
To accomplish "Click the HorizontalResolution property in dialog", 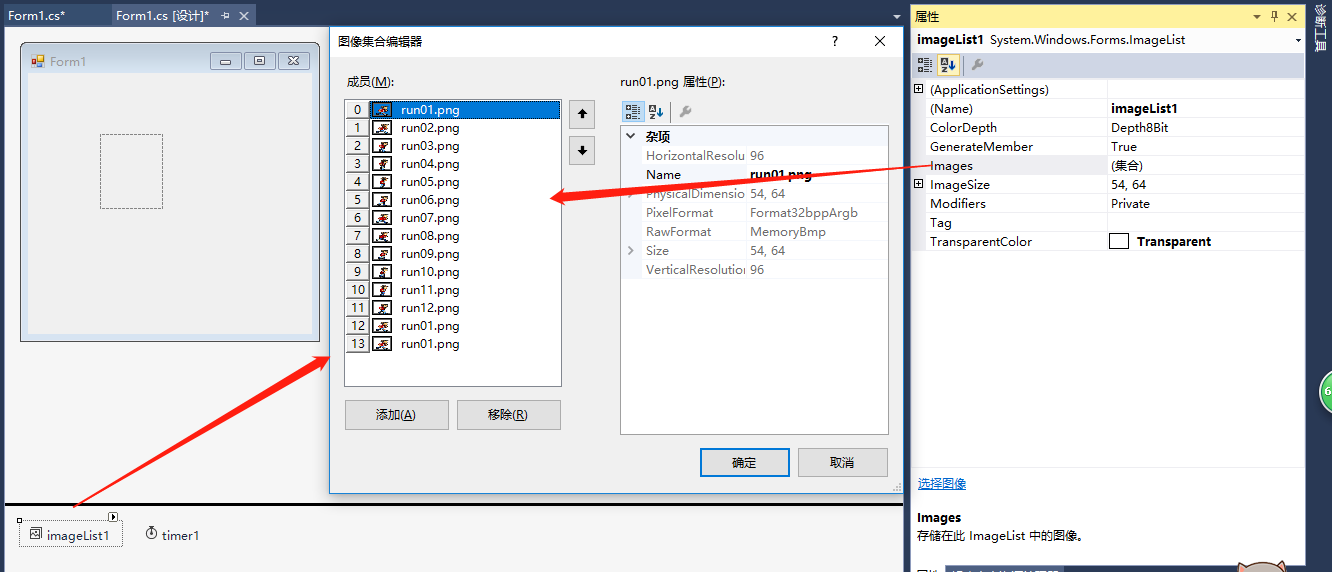I will coord(754,156).
